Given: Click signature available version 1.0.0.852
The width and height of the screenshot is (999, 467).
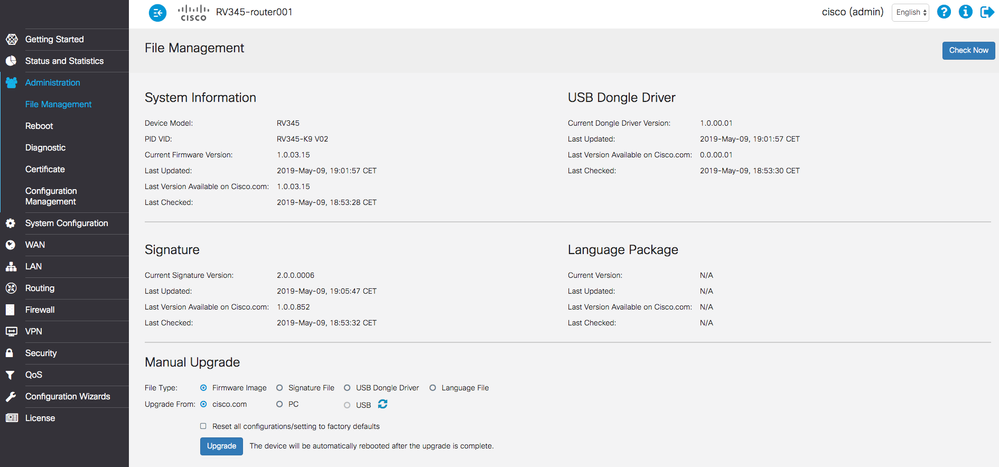Looking at the screenshot, I should pos(293,307).
